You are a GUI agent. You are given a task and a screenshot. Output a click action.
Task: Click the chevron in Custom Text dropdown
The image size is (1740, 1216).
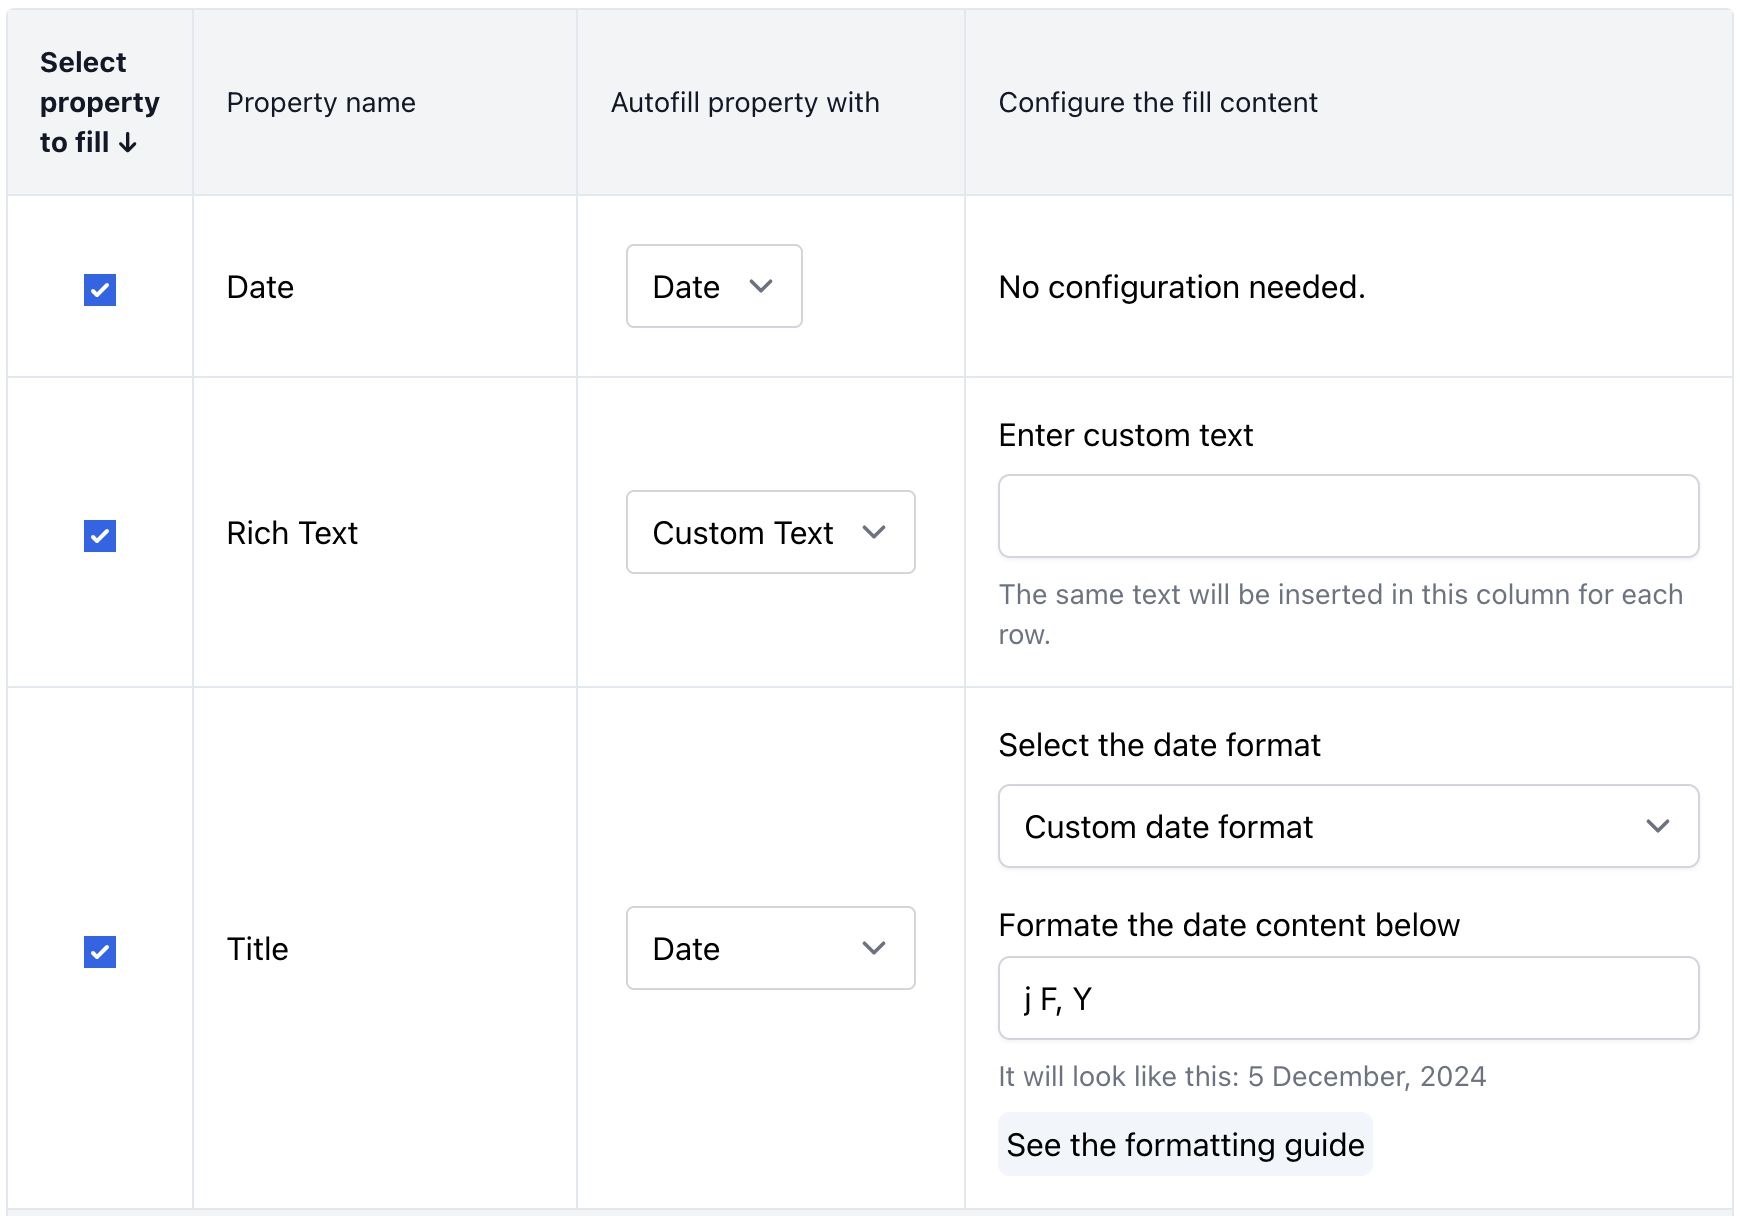(x=874, y=532)
